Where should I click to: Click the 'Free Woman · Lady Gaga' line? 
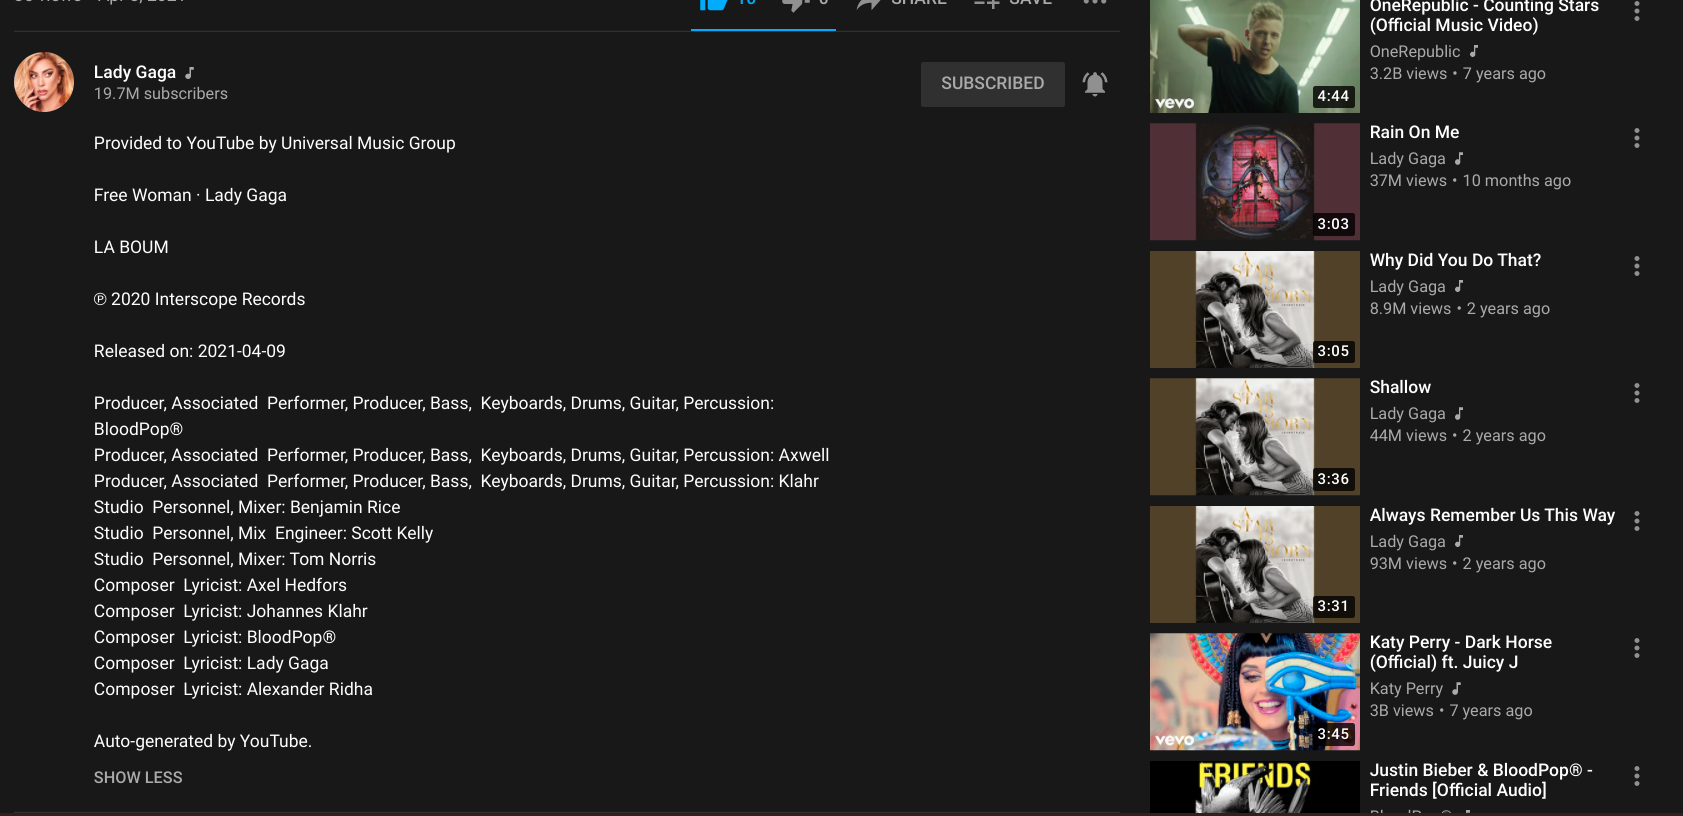tap(190, 195)
